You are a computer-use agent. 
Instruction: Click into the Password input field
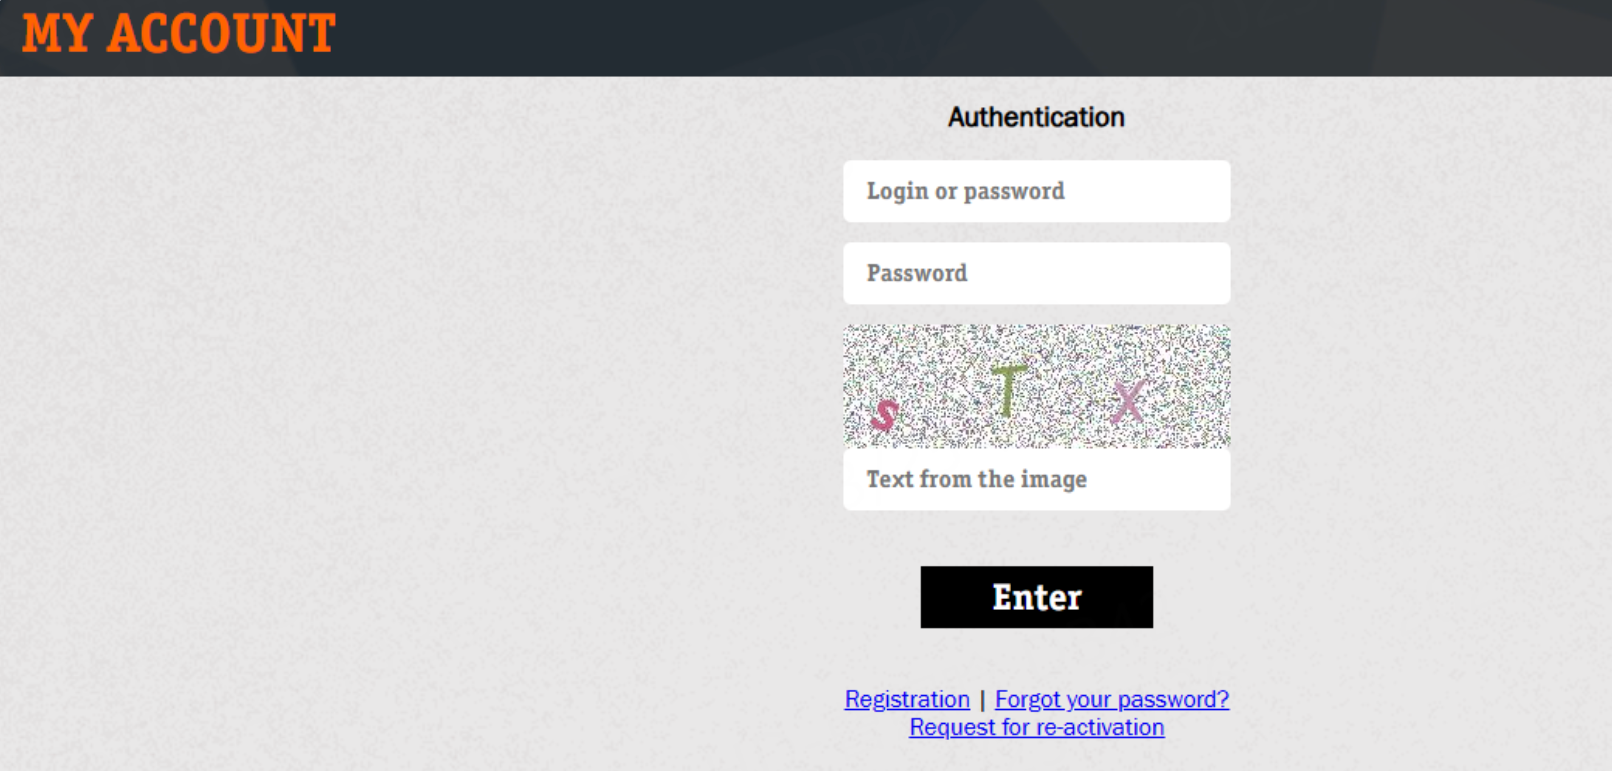[x=1036, y=273]
